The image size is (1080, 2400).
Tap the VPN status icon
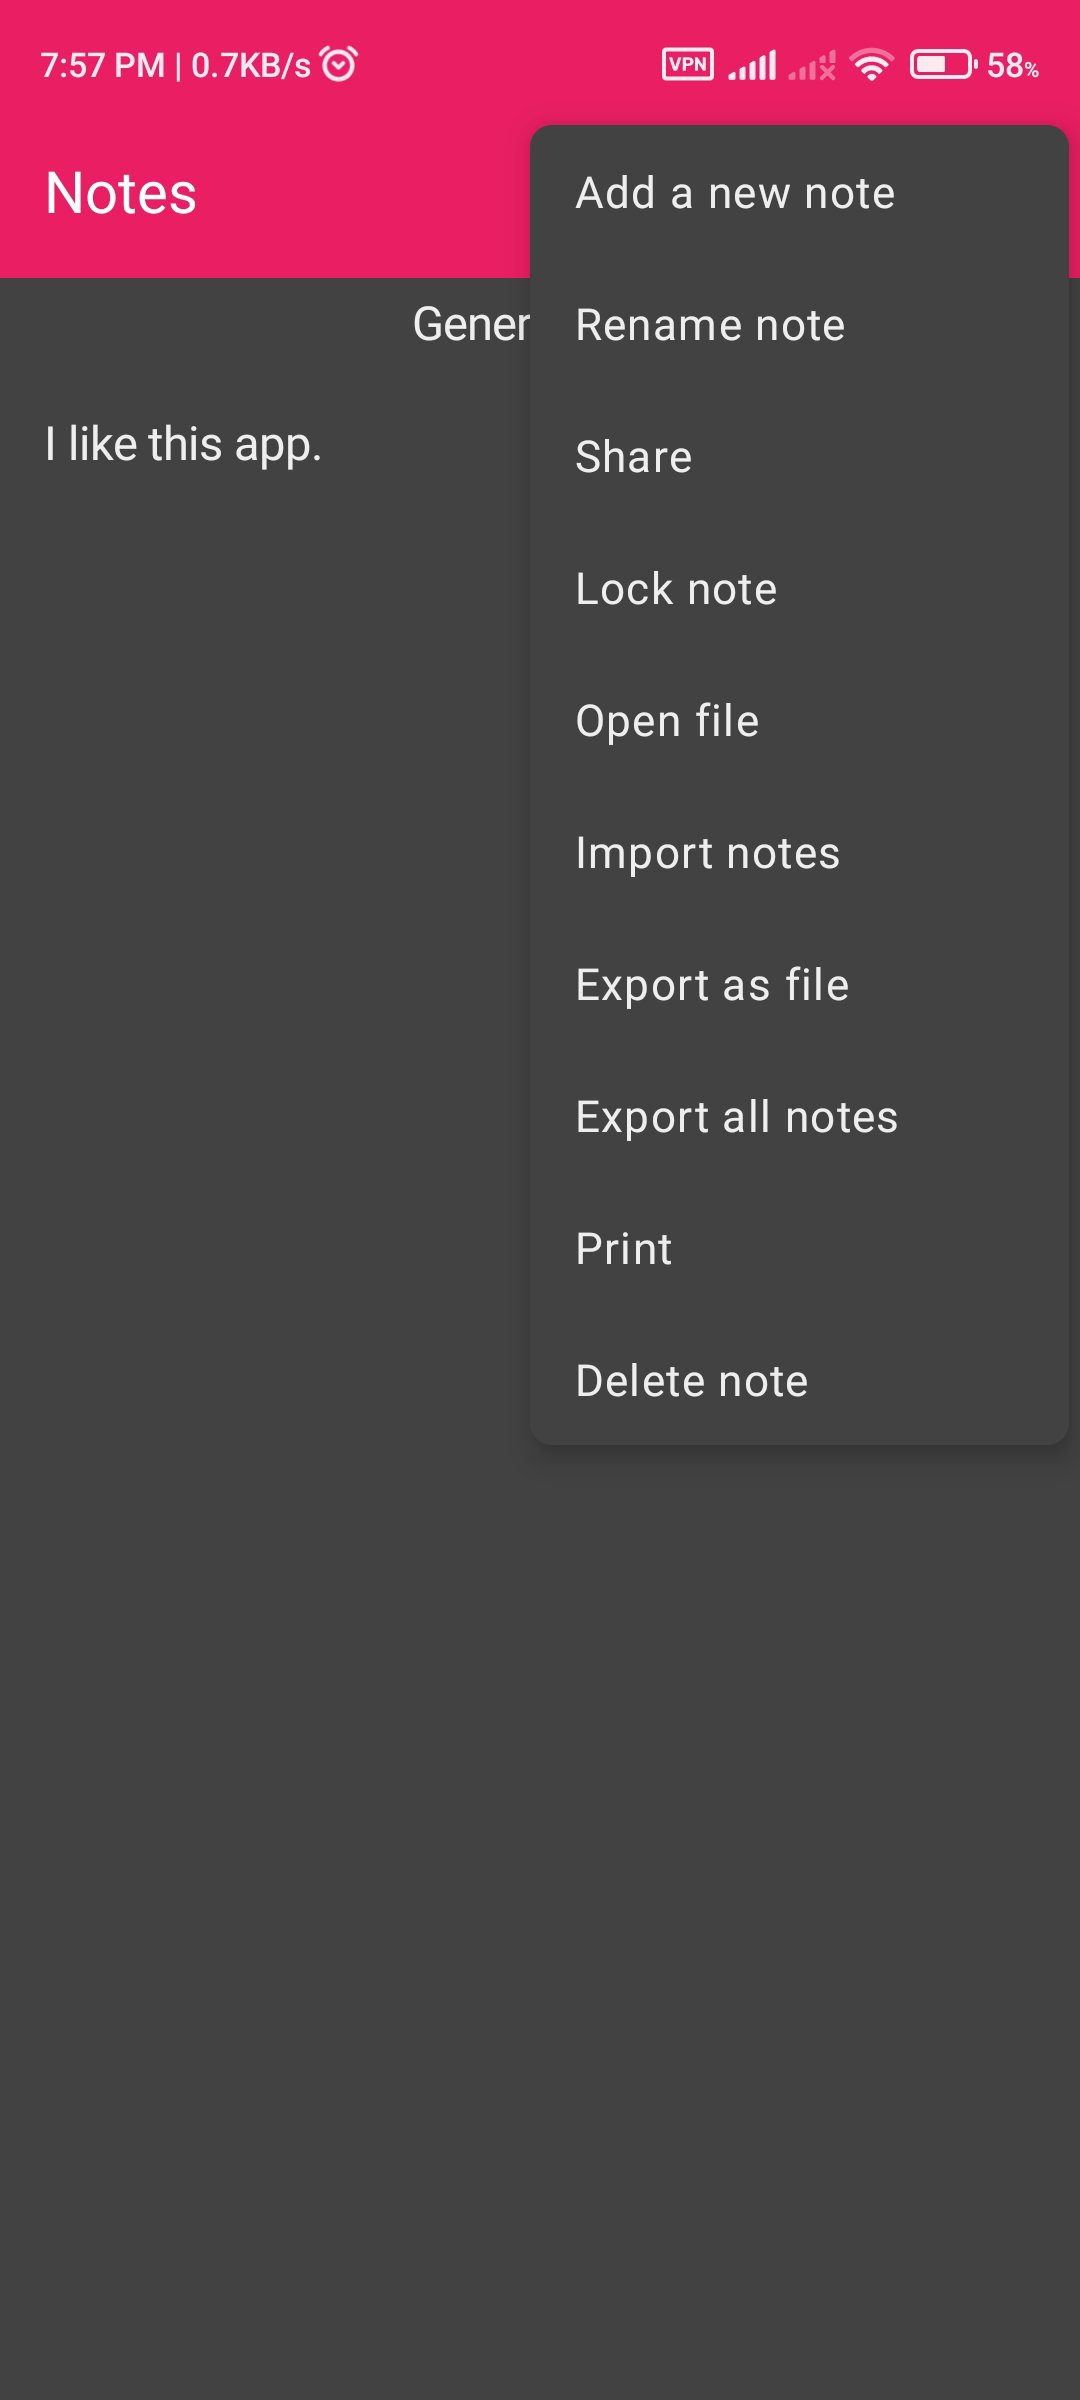(x=688, y=65)
